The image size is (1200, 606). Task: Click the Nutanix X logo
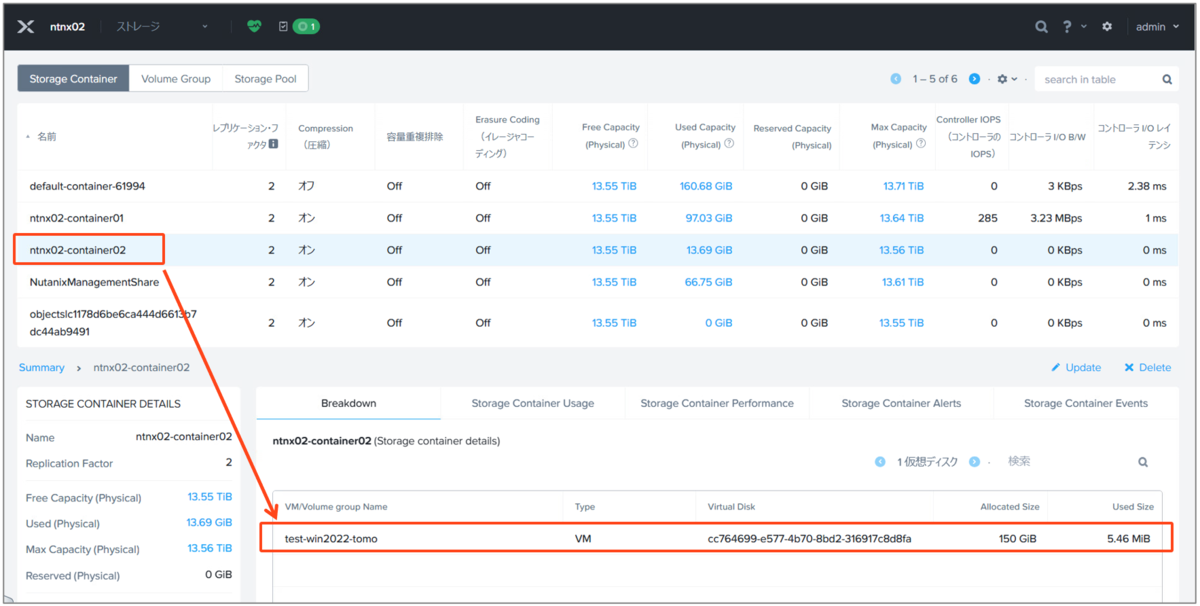[27, 27]
